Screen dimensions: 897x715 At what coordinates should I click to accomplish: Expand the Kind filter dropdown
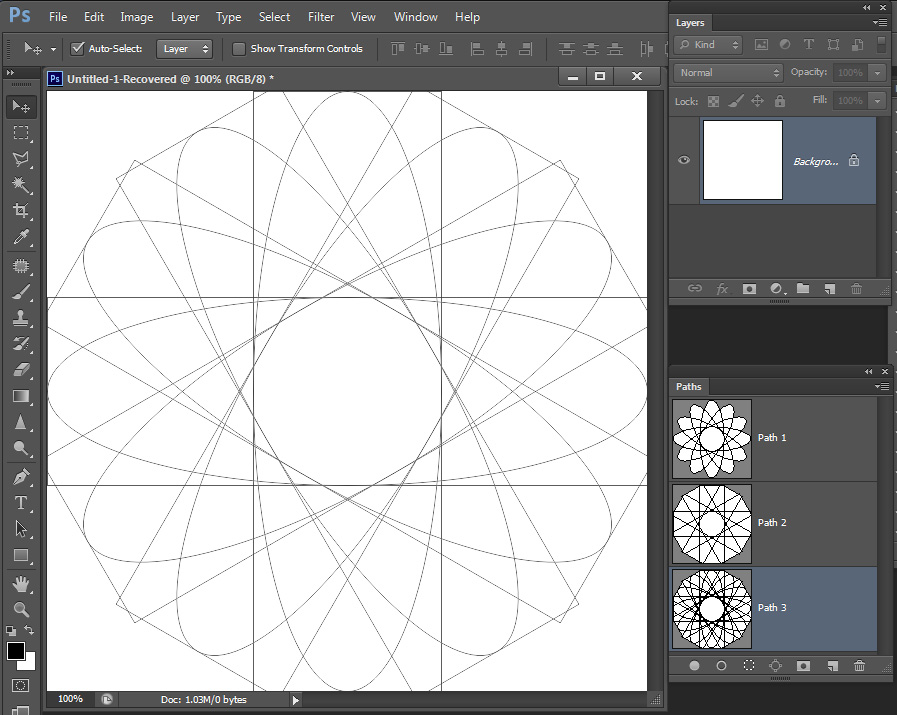coord(709,45)
